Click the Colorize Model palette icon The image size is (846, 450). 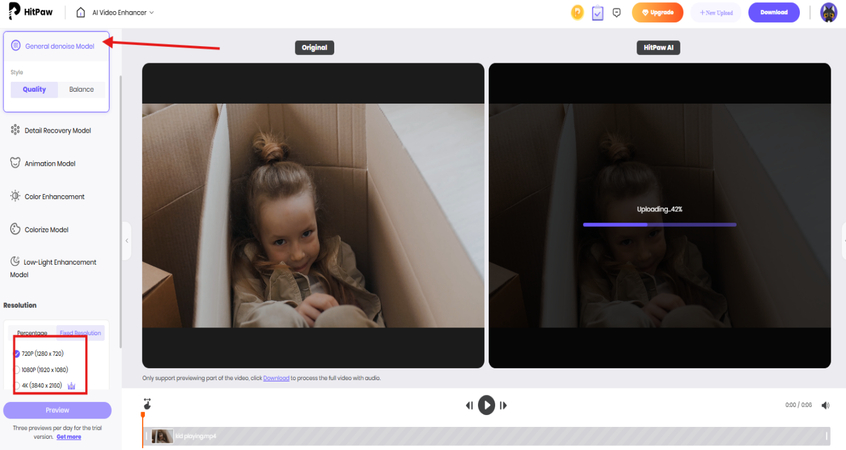pyautogui.click(x=15, y=229)
